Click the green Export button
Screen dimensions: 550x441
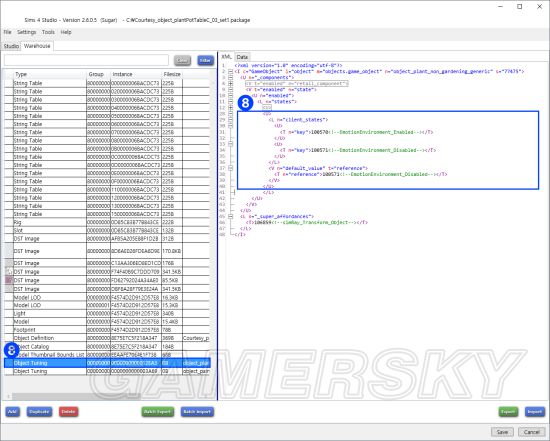pos(508,412)
